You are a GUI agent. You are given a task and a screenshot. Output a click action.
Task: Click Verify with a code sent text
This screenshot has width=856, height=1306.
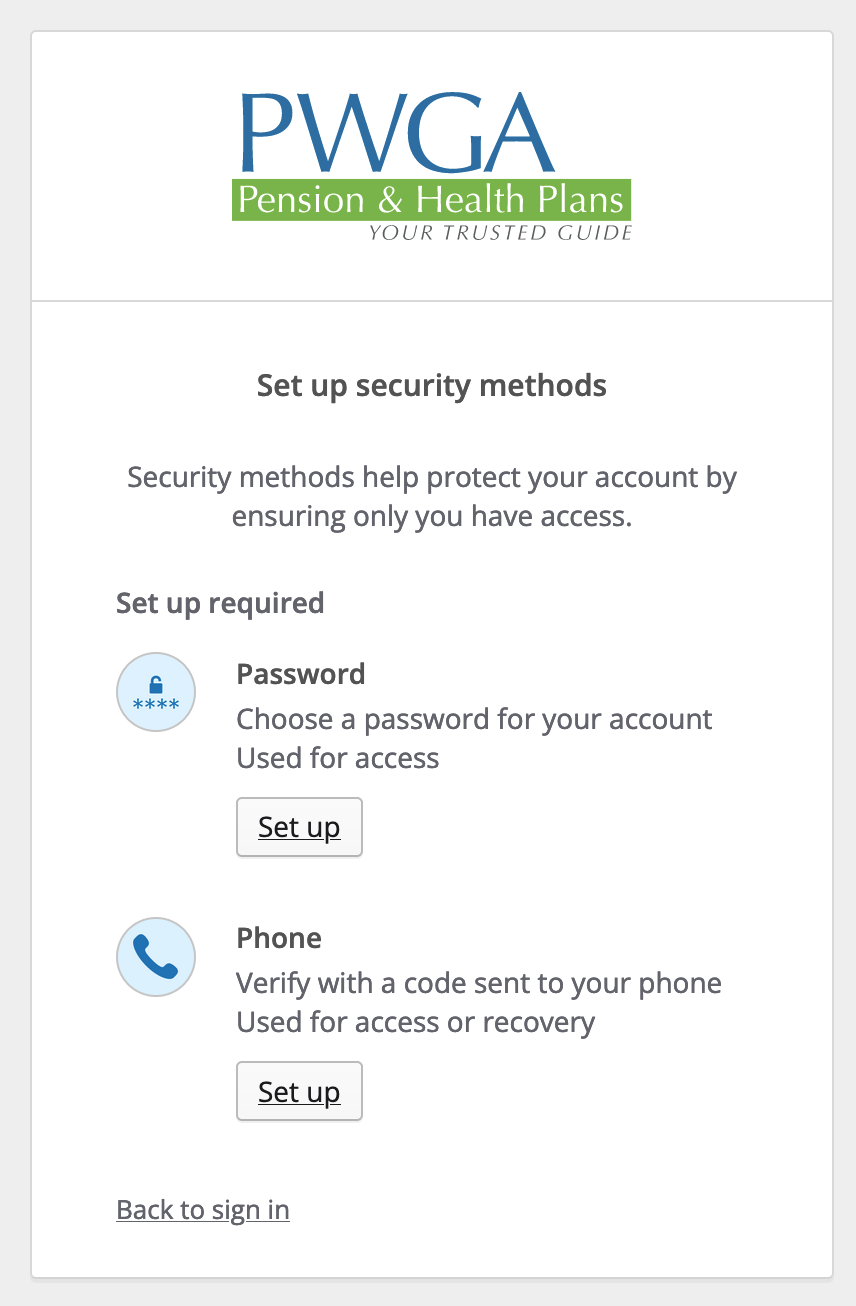(479, 983)
